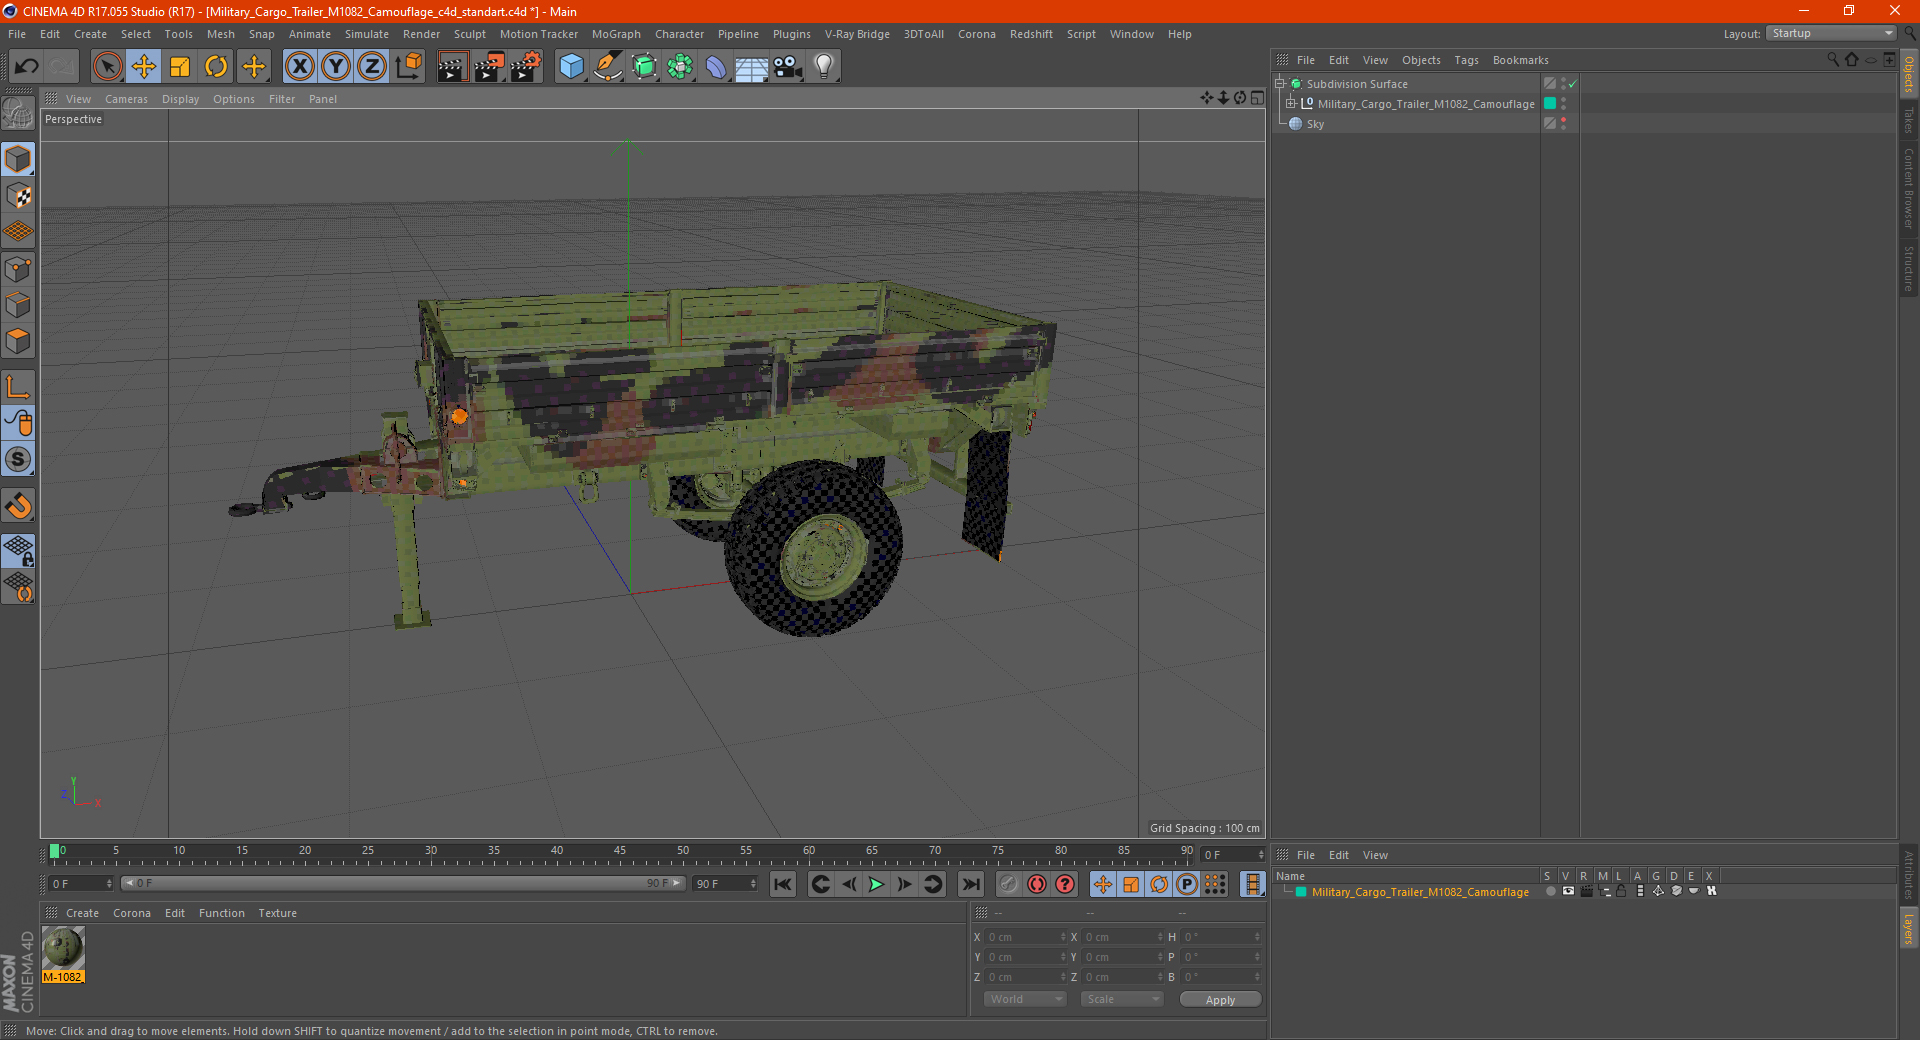Add Subdivision Surface generator icon

[644, 67]
